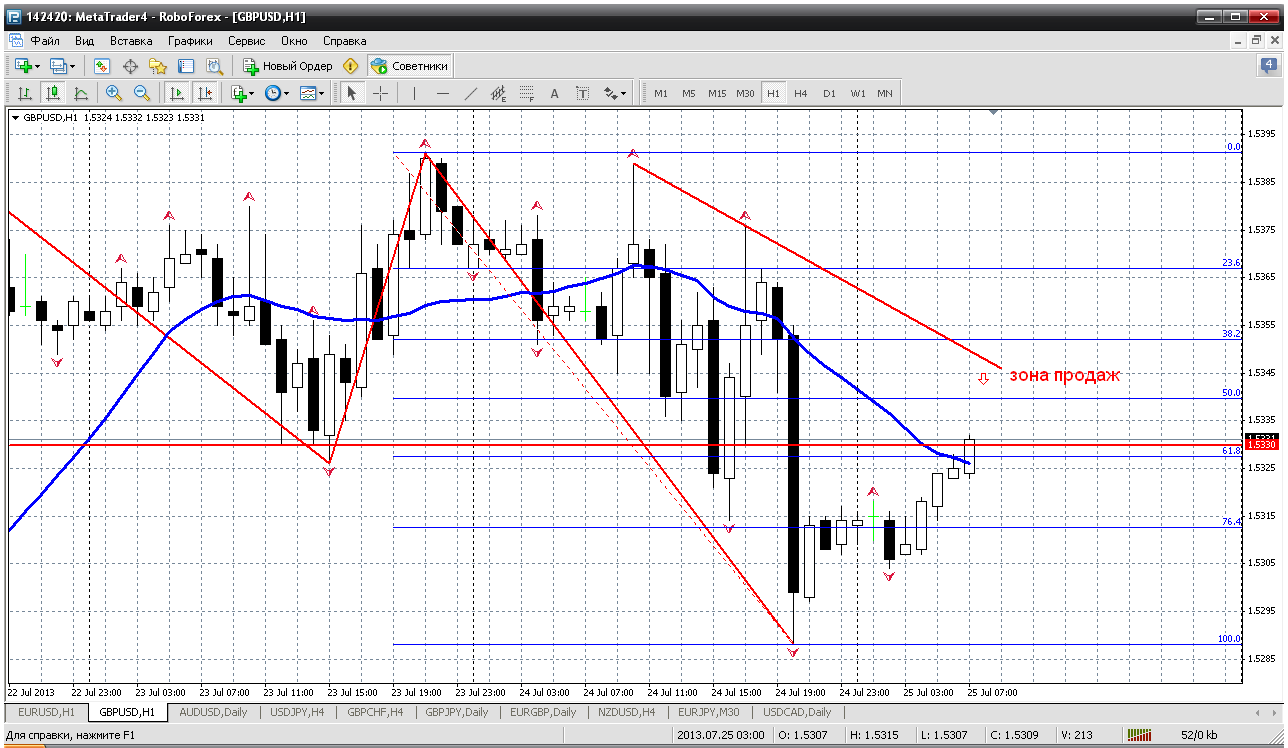The image size is (1288, 748).
Task: Open the Market Watch panel icon
Action: tap(102, 66)
